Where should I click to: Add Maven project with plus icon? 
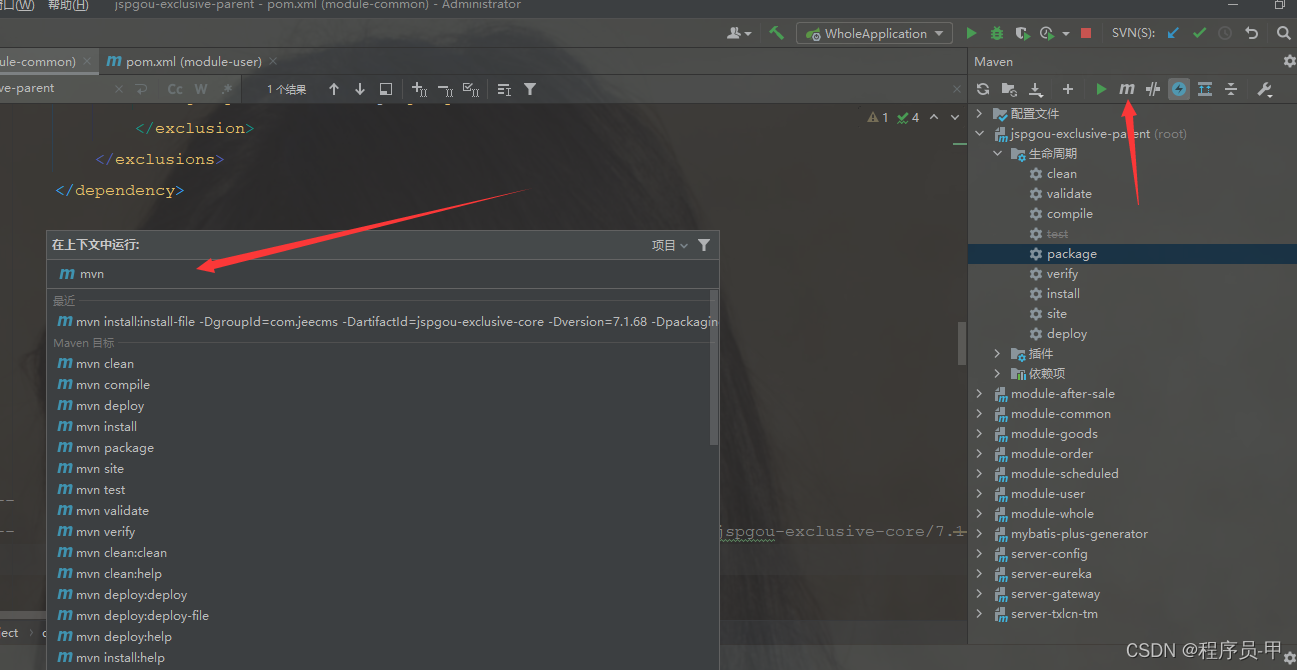click(x=1067, y=89)
